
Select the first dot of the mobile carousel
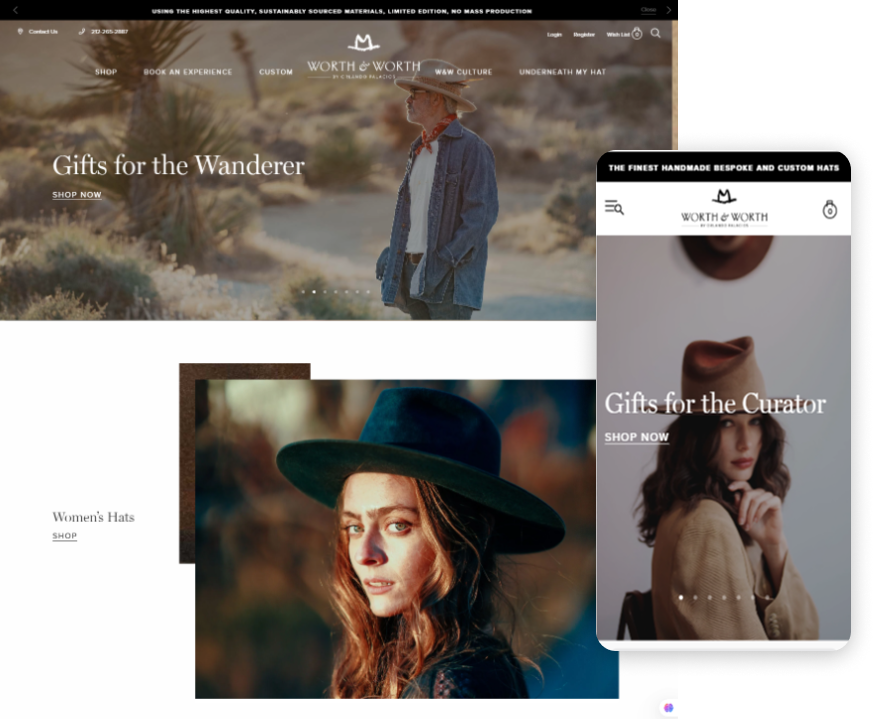681,597
